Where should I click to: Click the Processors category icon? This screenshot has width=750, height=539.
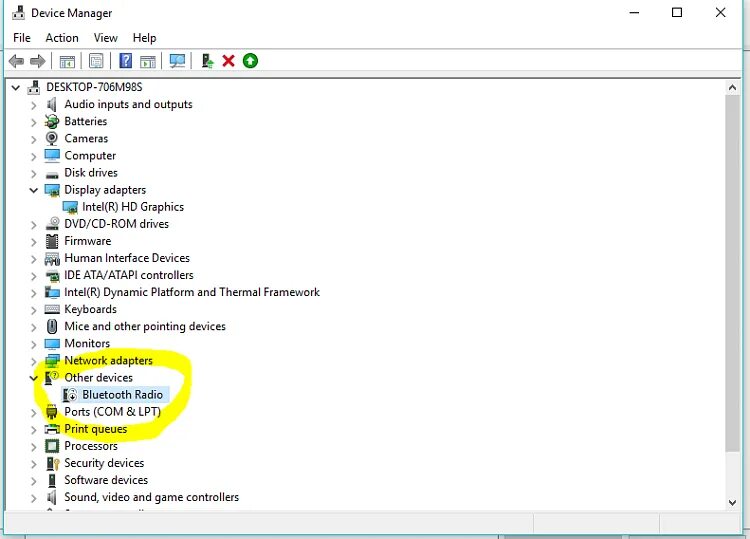[52, 446]
